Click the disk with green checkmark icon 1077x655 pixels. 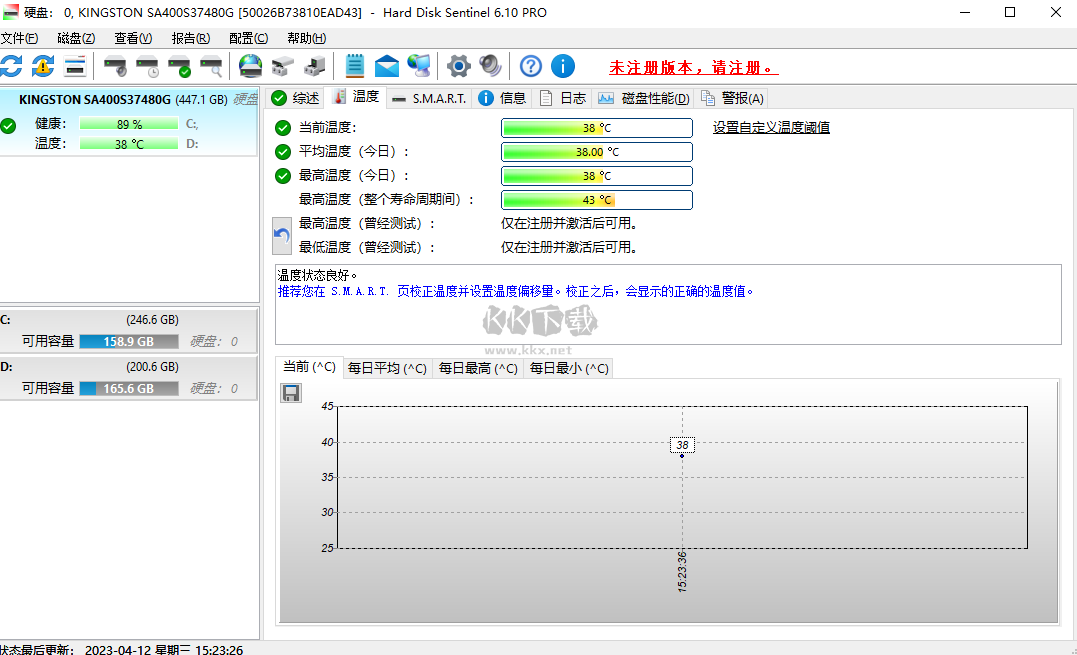click(179, 67)
